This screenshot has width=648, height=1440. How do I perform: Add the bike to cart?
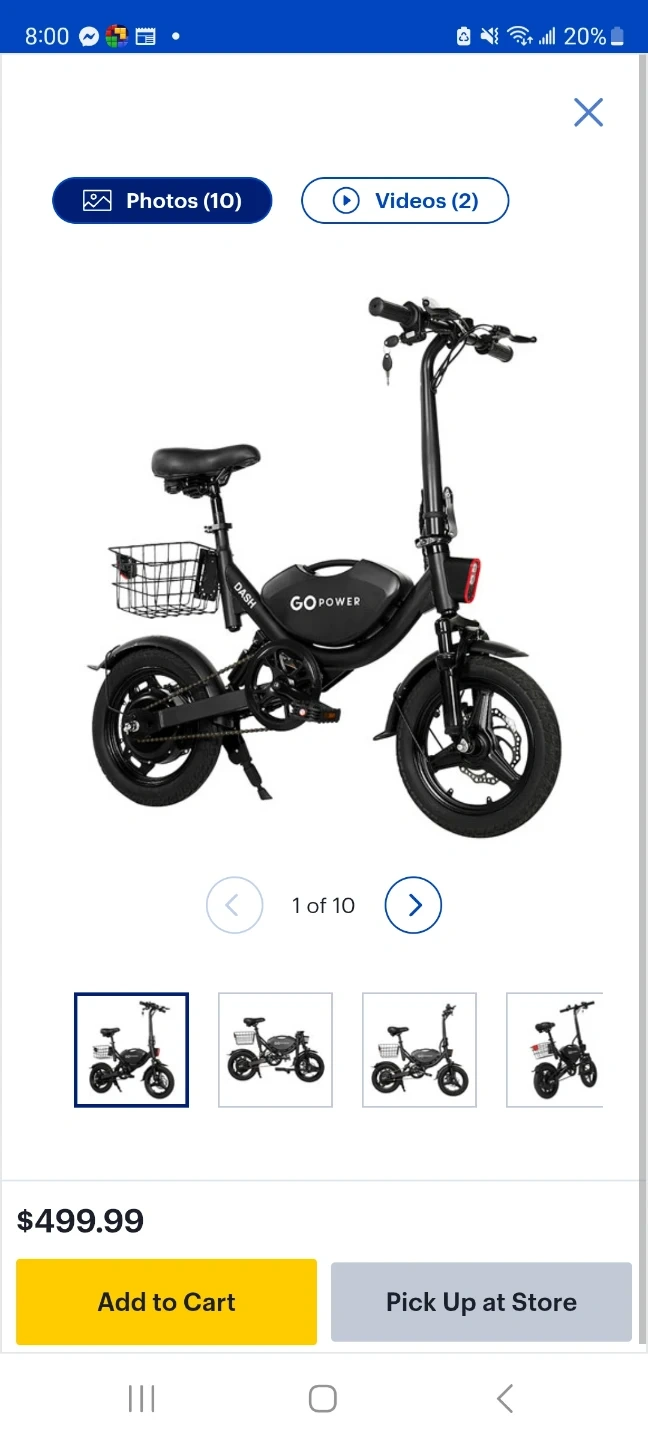166,1302
